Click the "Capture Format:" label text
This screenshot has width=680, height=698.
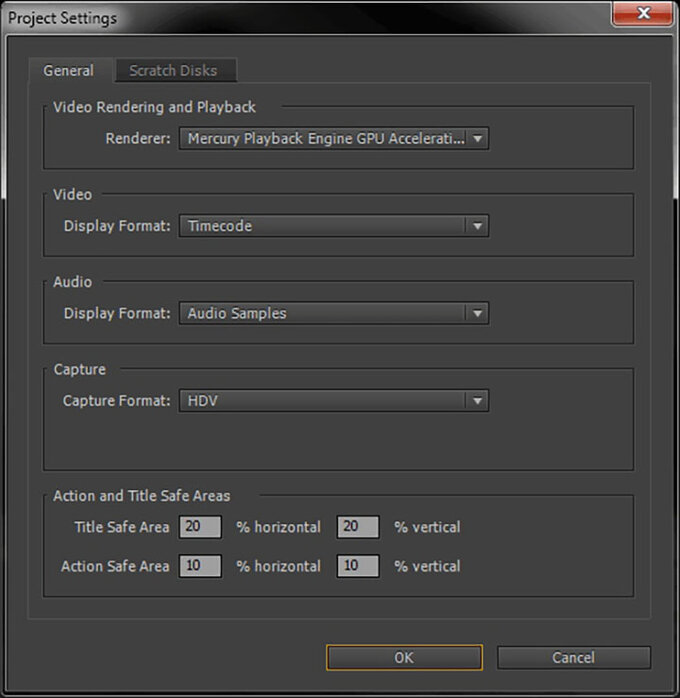pos(117,401)
